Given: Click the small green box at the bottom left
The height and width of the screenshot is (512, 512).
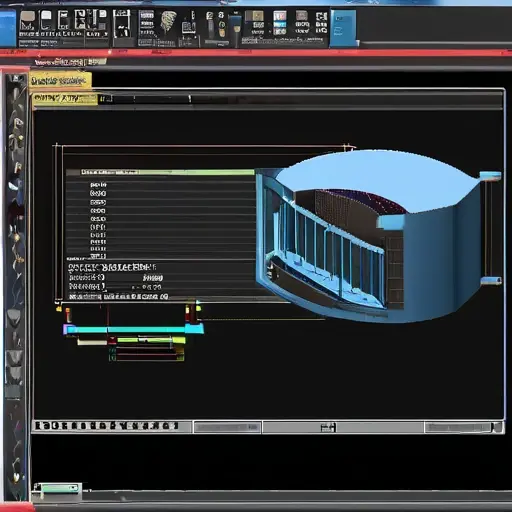Looking at the screenshot, I should coord(57,488).
